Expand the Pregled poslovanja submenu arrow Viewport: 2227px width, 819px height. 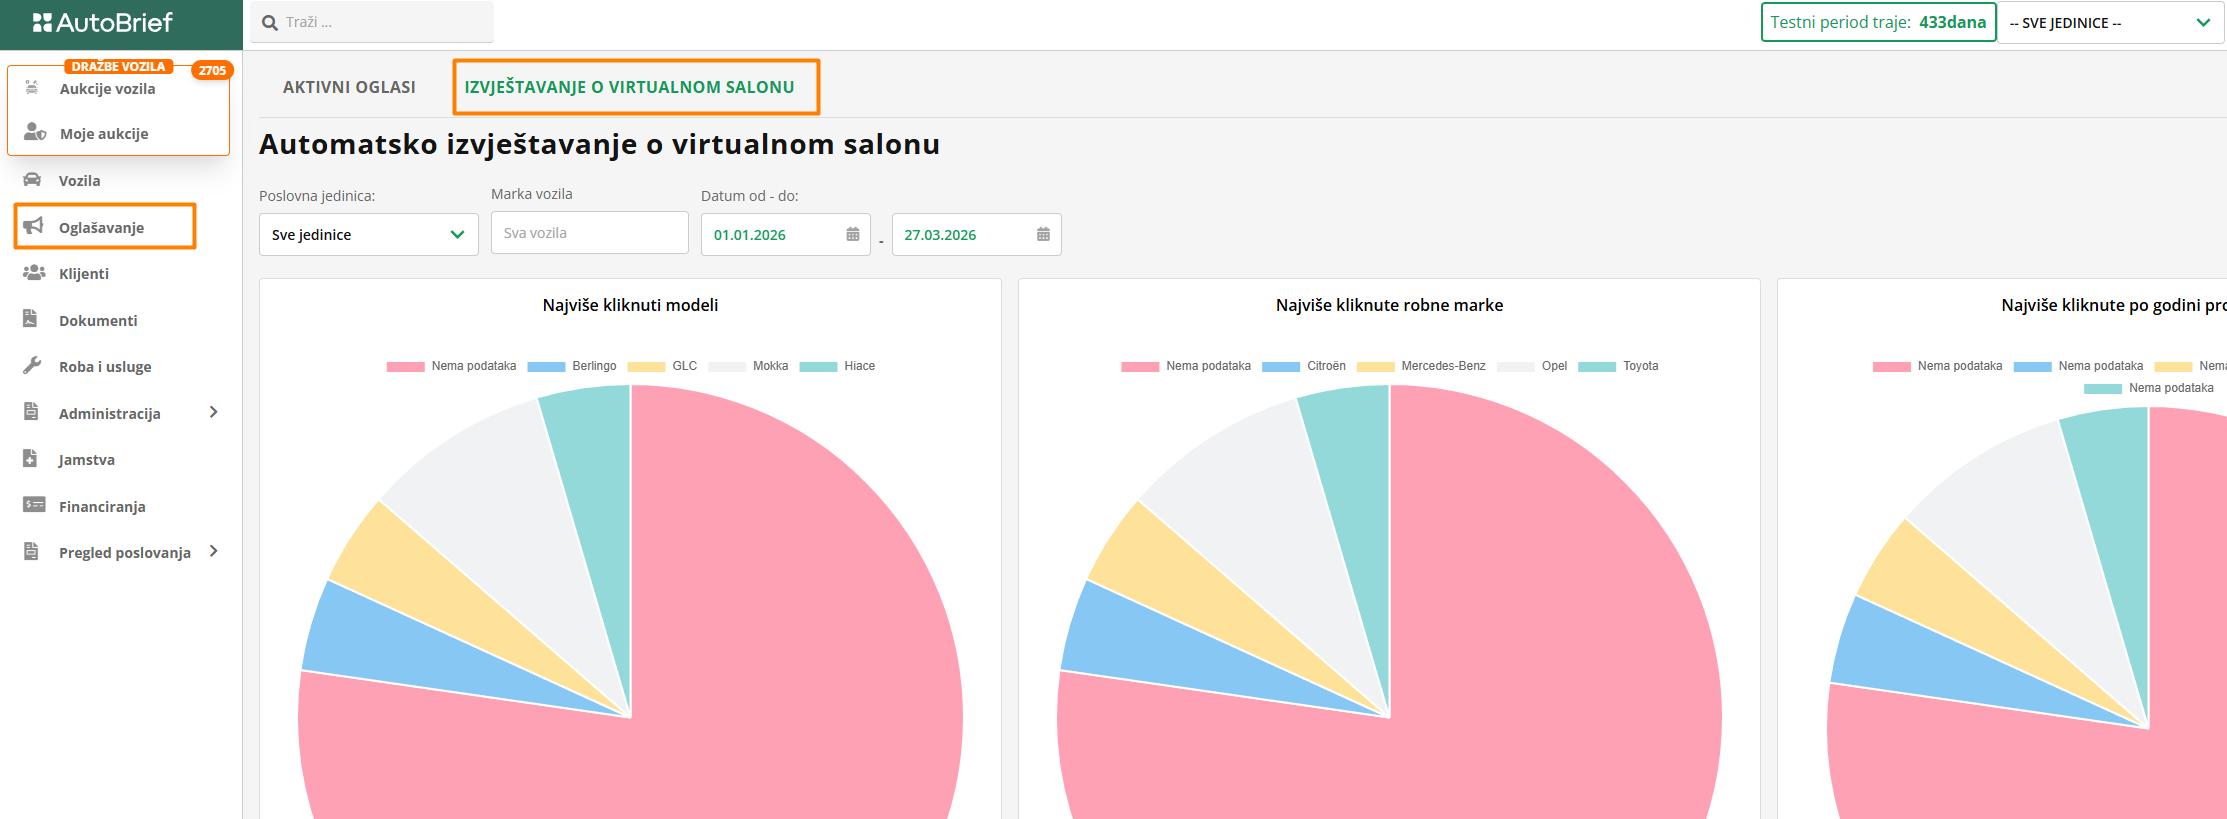click(x=213, y=551)
